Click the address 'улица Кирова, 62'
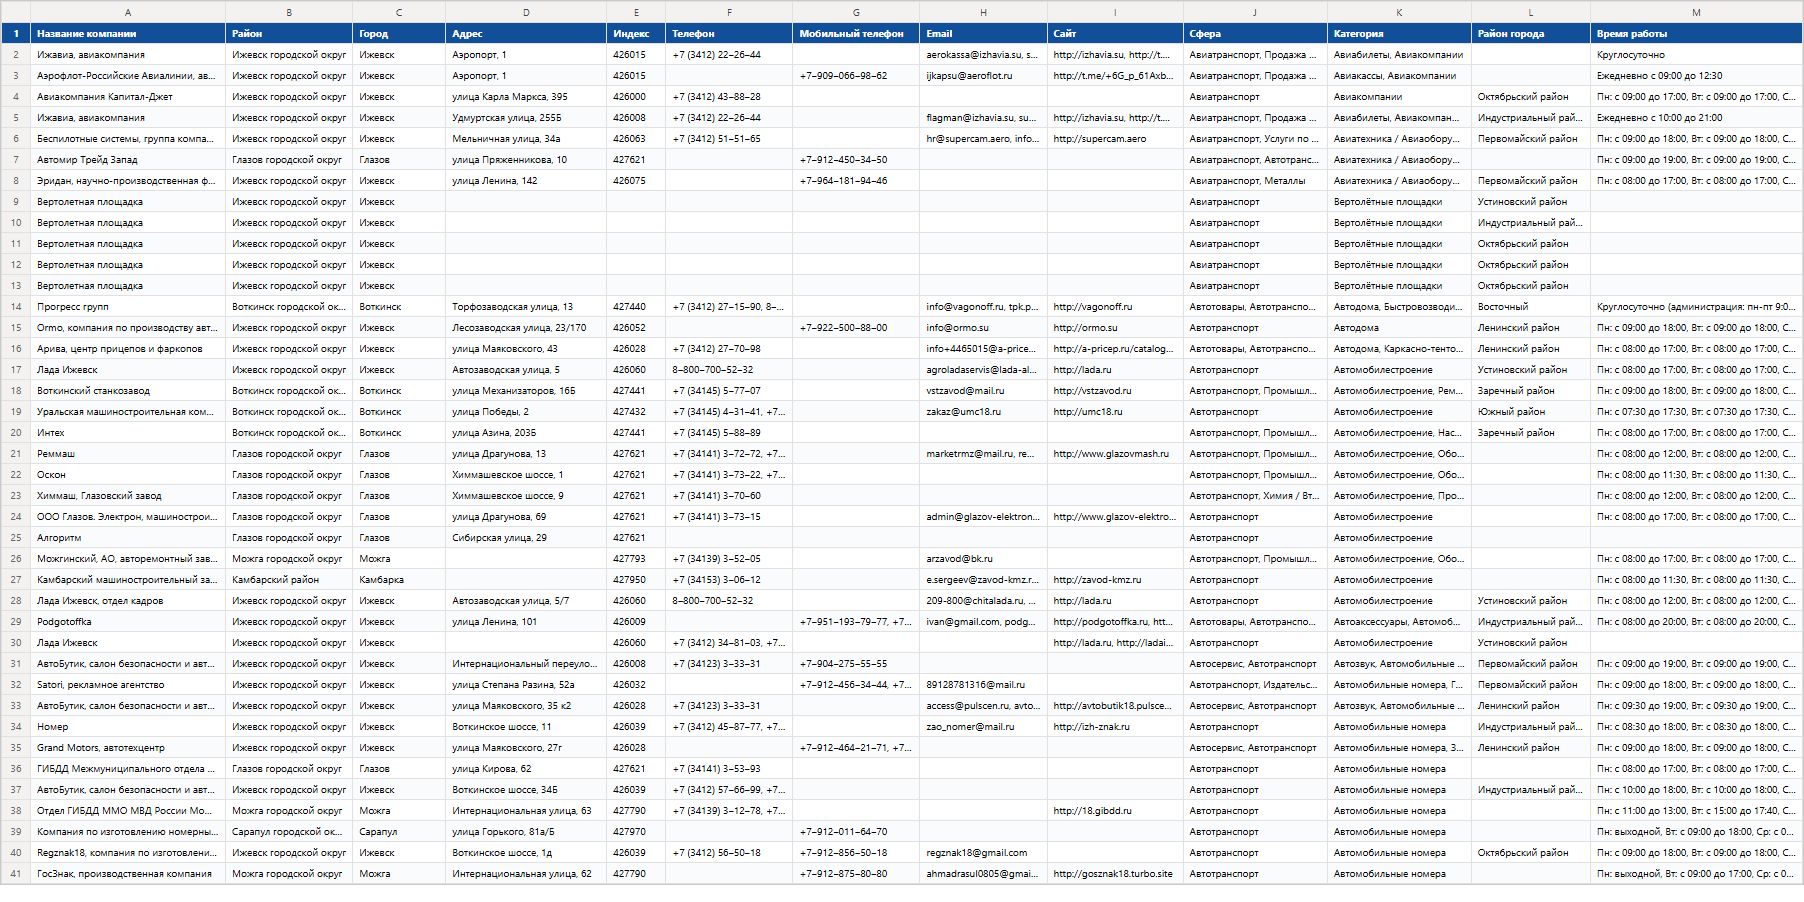 [526, 769]
